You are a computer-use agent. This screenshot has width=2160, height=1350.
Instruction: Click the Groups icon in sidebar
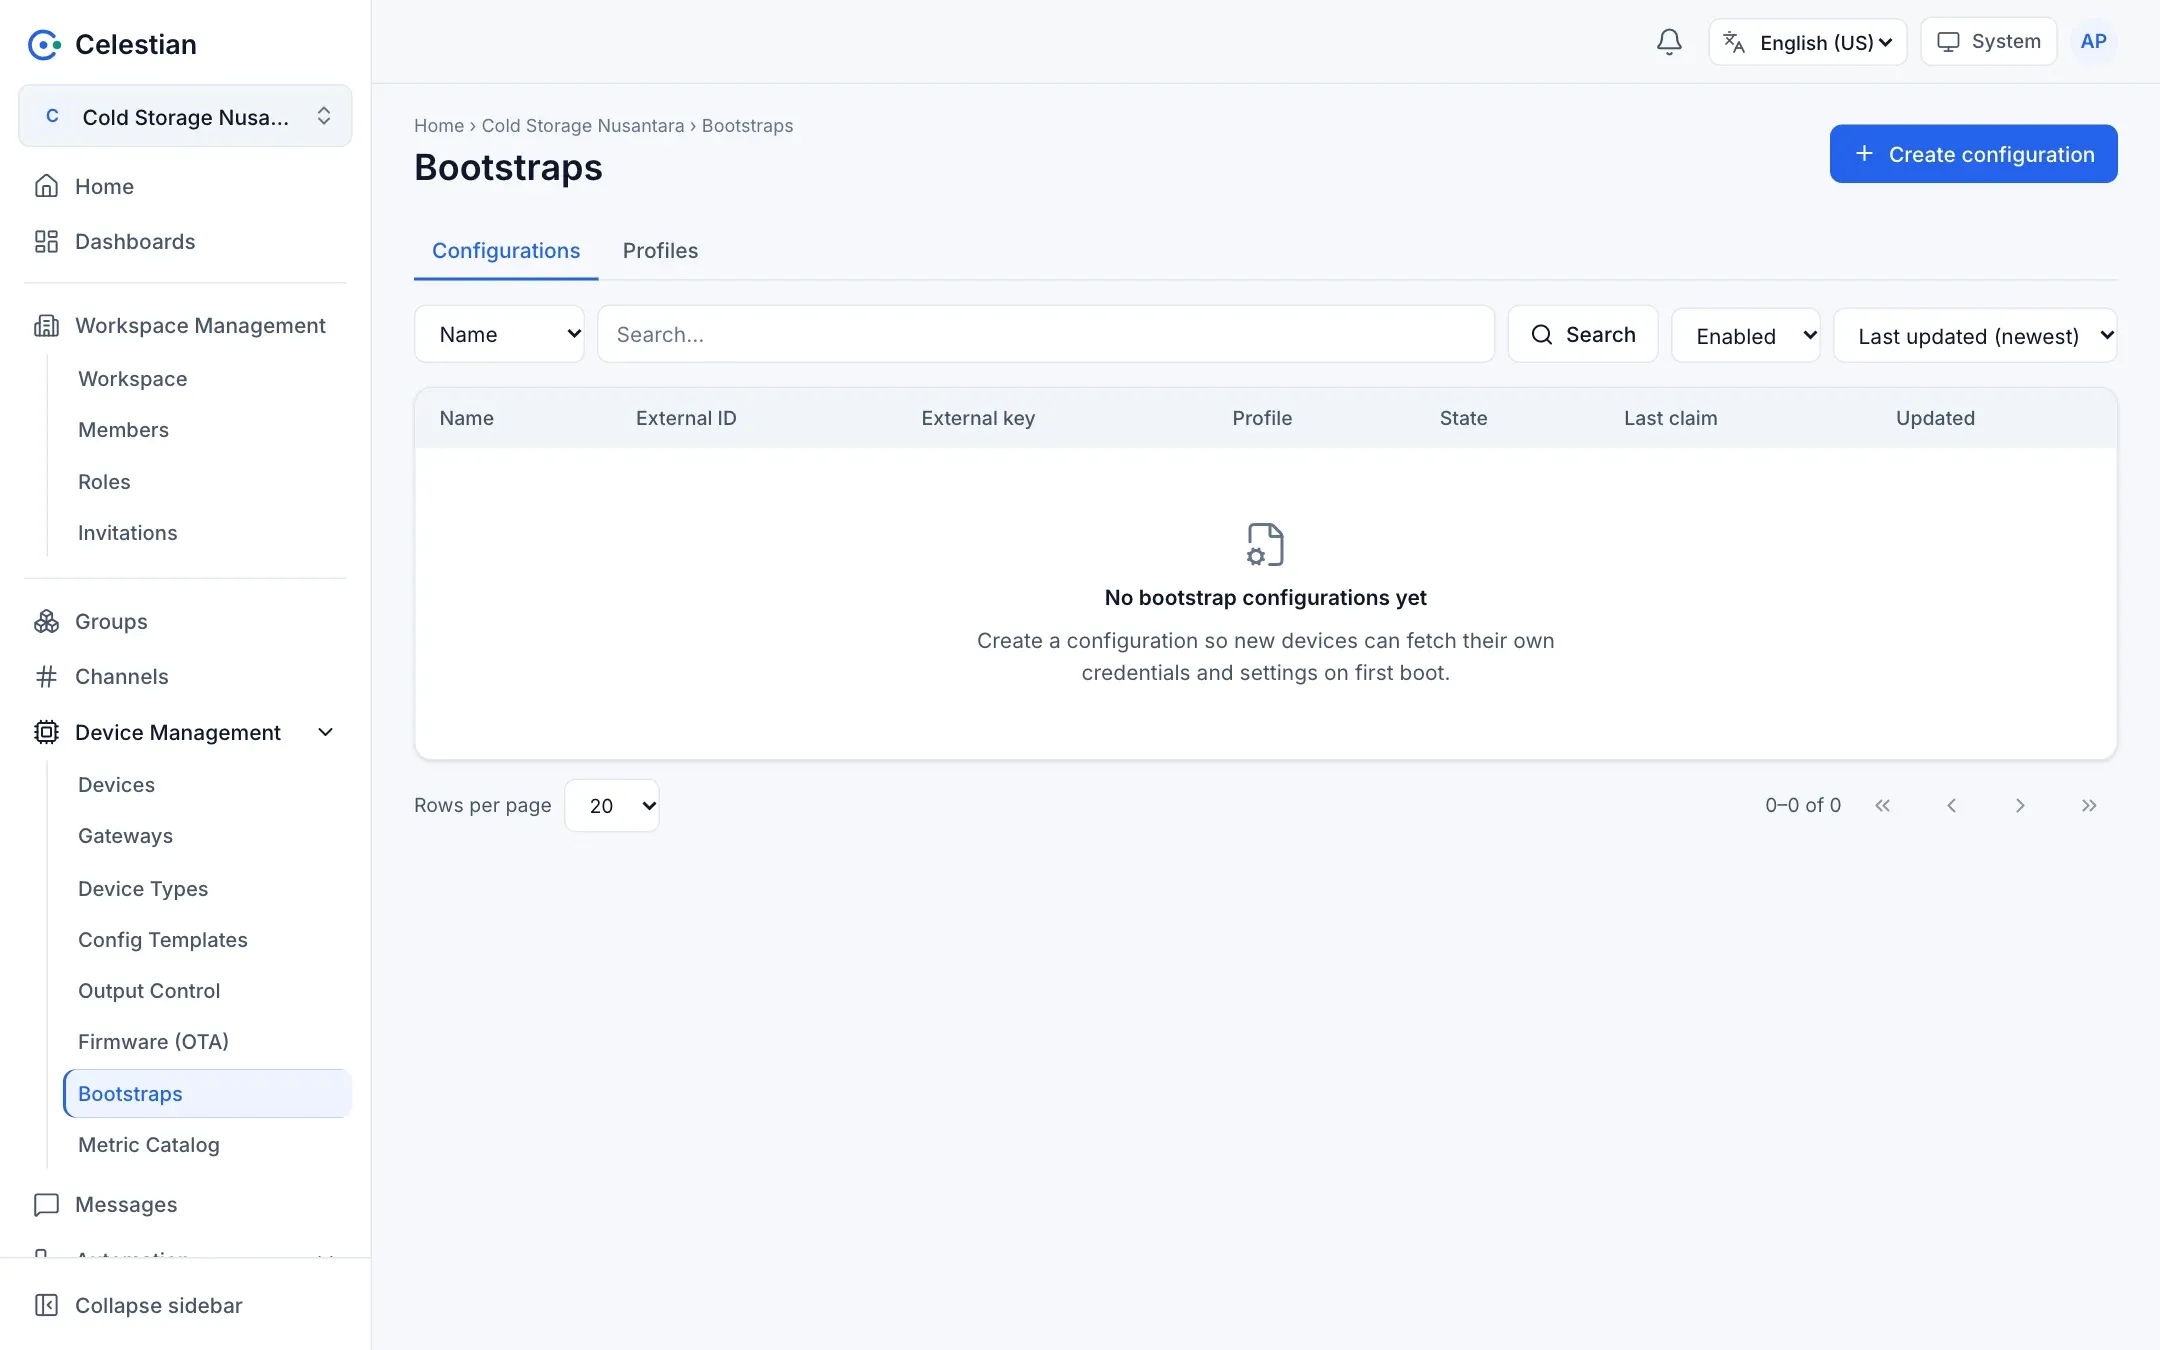46,621
